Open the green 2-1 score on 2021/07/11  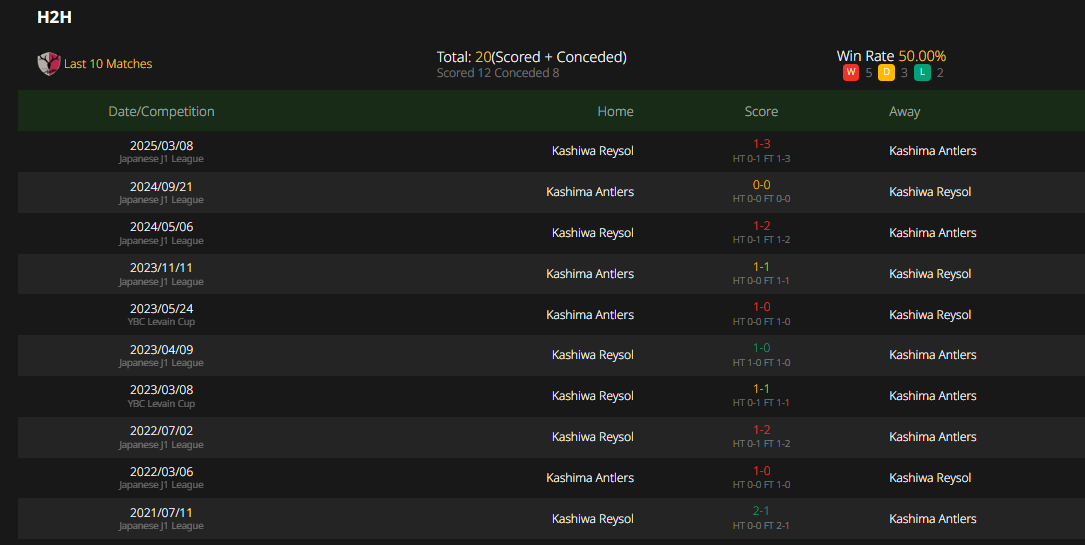click(x=761, y=510)
